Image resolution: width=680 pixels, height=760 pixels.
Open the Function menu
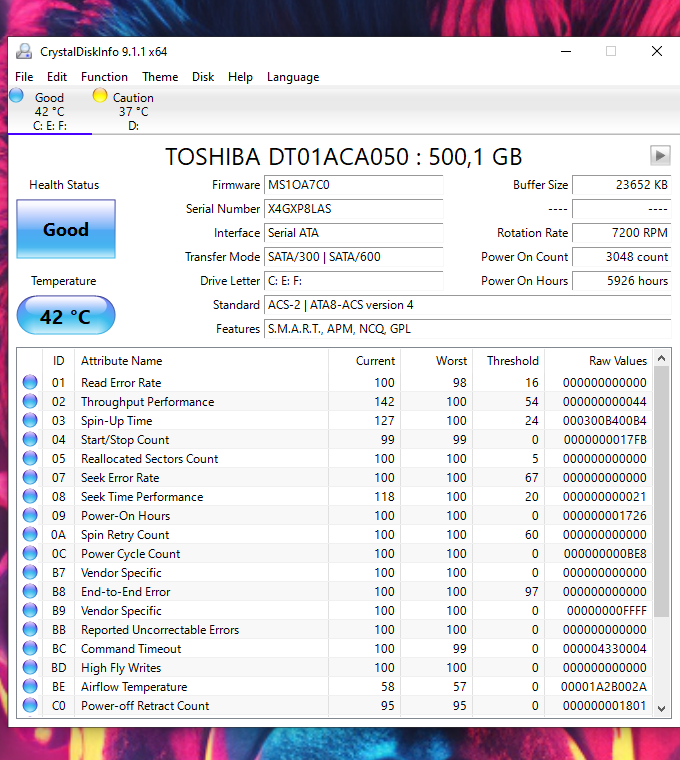point(104,77)
